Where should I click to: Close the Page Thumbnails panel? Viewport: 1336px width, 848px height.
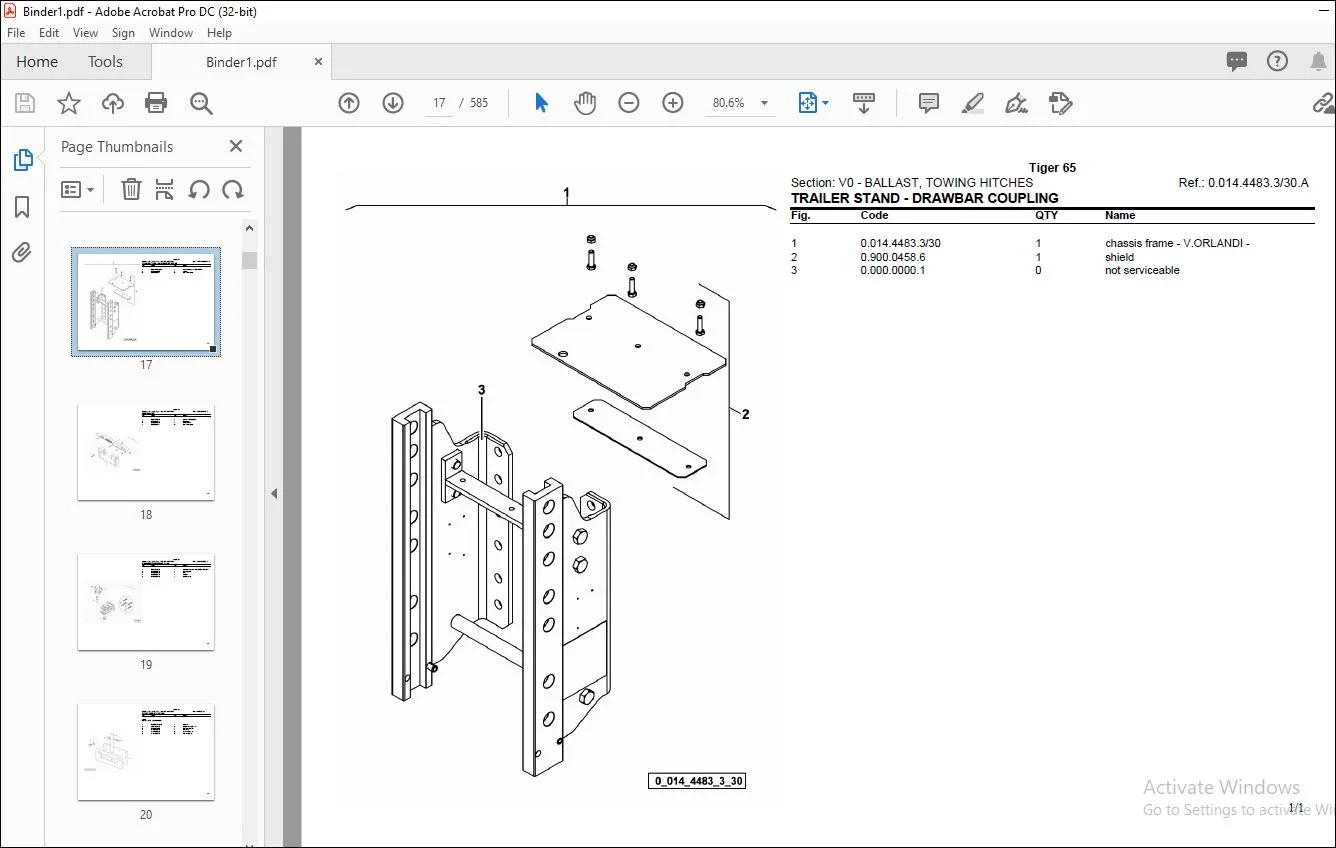(236, 146)
